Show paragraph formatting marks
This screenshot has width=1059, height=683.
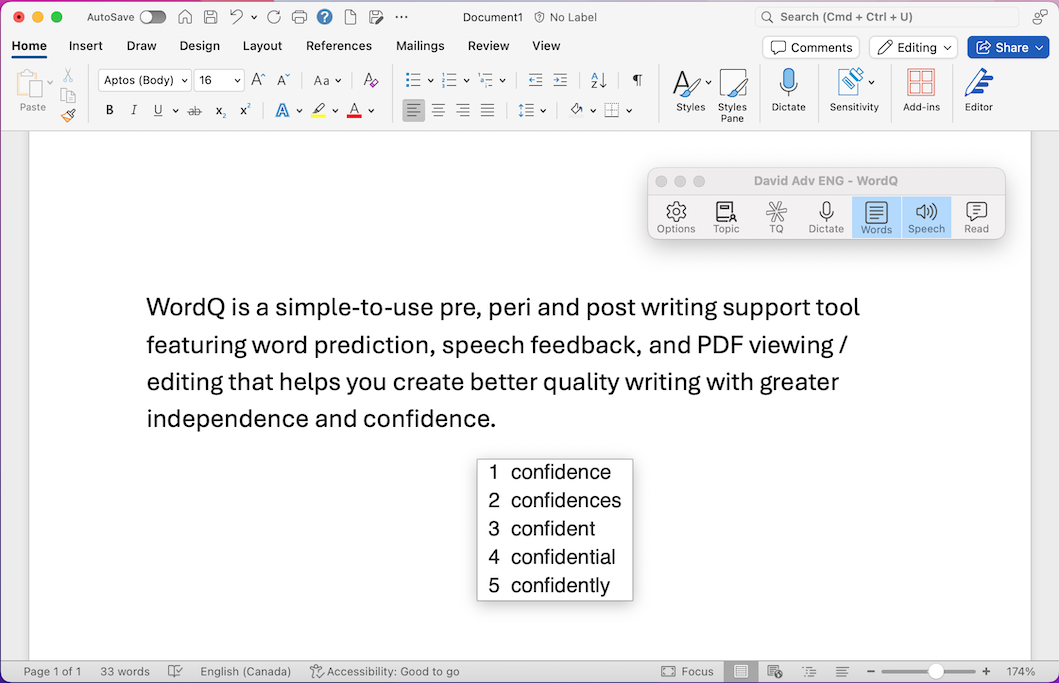(637, 78)
